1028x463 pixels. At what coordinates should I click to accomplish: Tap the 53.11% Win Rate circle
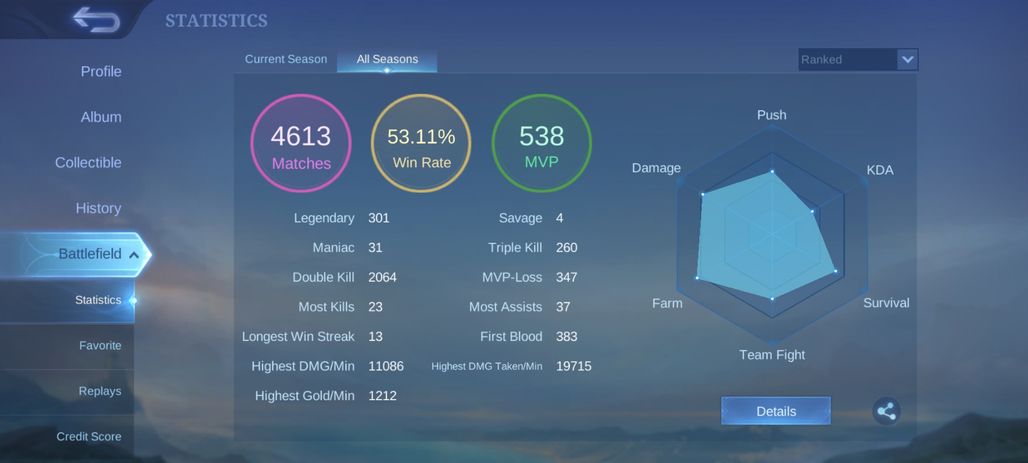coord(421,143)
